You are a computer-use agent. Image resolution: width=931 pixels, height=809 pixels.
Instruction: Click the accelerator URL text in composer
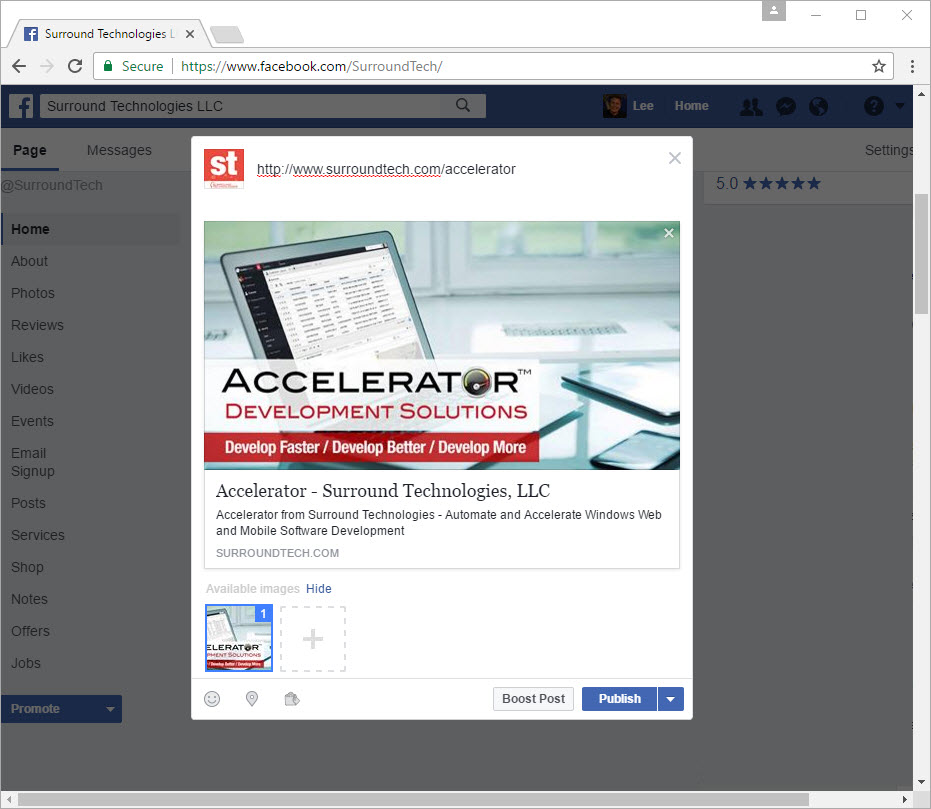point(386,169)
